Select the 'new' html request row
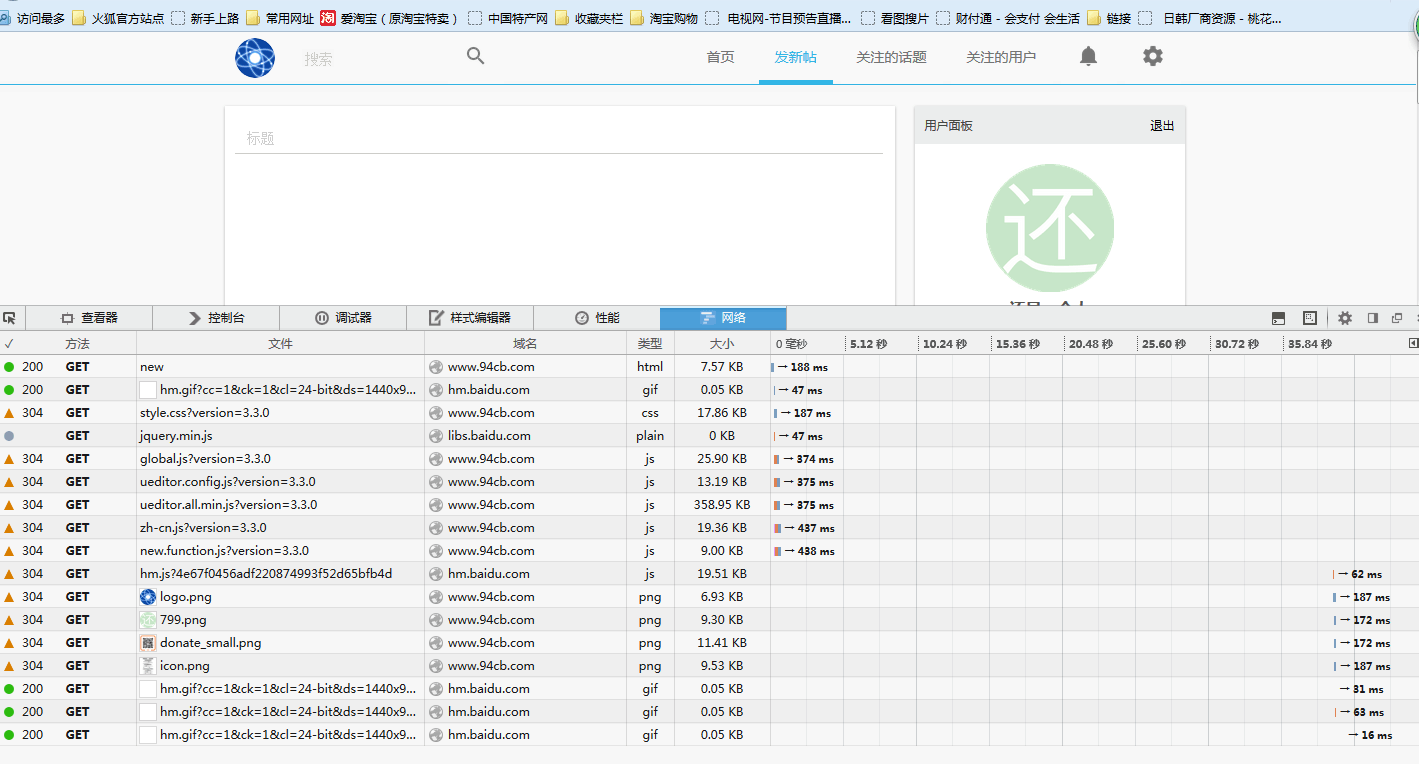The width and height of the screenshot is (1419, 764). point(709,367)
